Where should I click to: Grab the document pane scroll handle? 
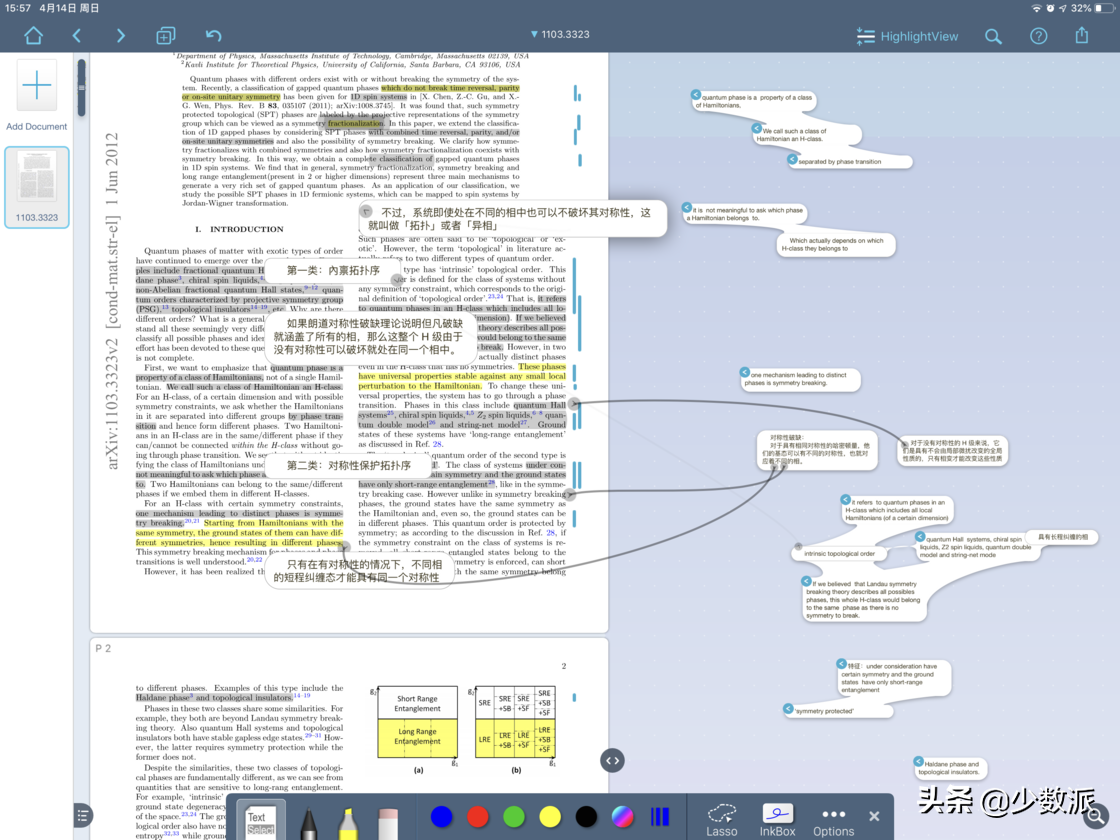pyautogui.click(x=81, y=88)
